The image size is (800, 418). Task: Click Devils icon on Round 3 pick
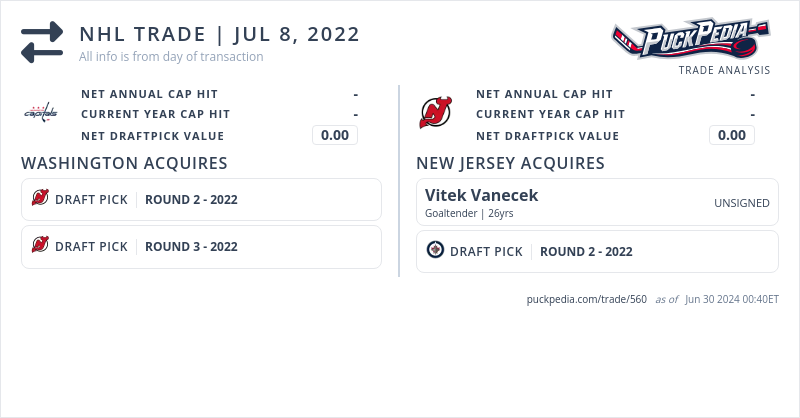(x=40, y=245)
